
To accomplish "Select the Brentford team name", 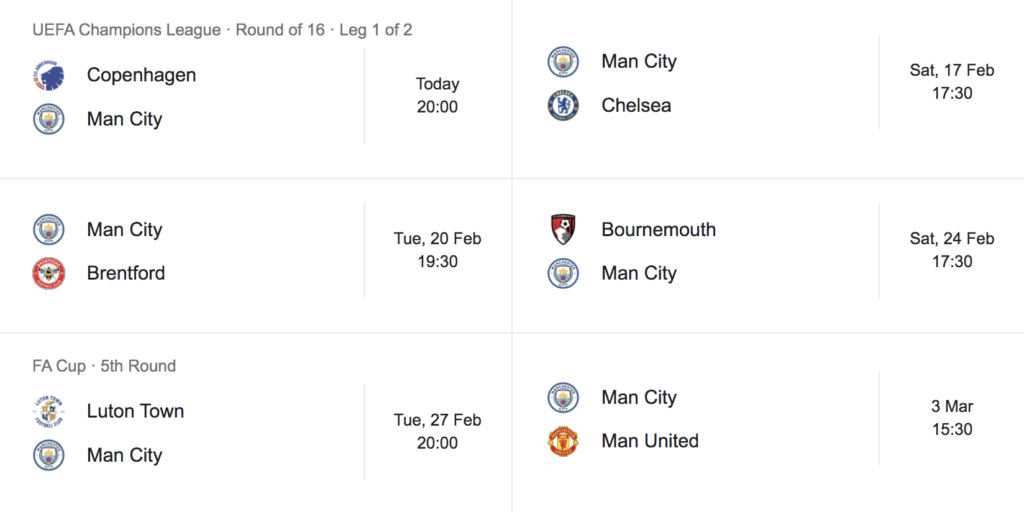I will pyautogui.click(x=126, y=273).
